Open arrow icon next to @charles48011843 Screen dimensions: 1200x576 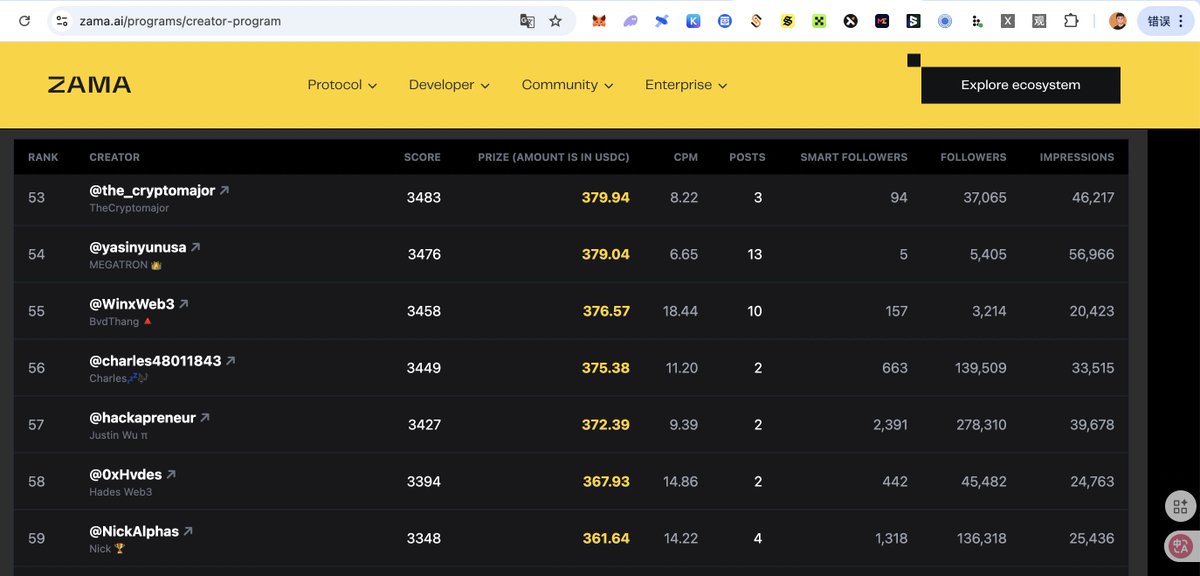pyautogui.click(x=231, y=361)
